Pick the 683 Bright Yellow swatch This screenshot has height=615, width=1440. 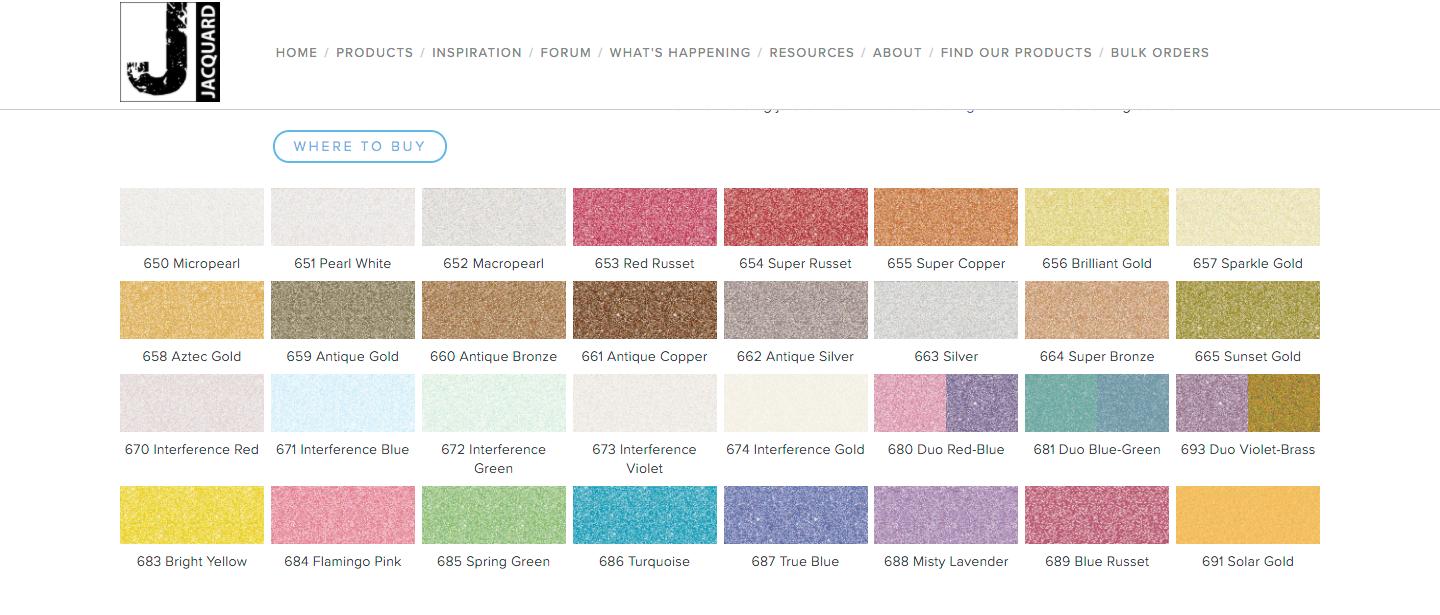pyautogui.click(x=192, y=515)
